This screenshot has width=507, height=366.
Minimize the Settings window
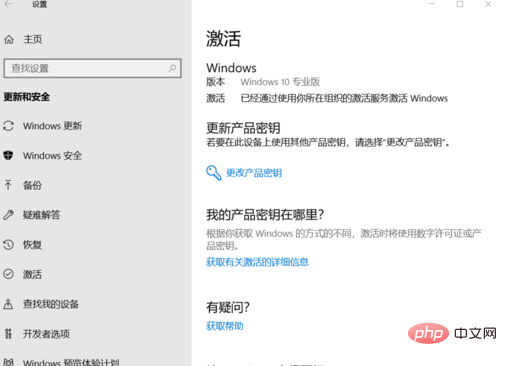click(x=432, y=4)
